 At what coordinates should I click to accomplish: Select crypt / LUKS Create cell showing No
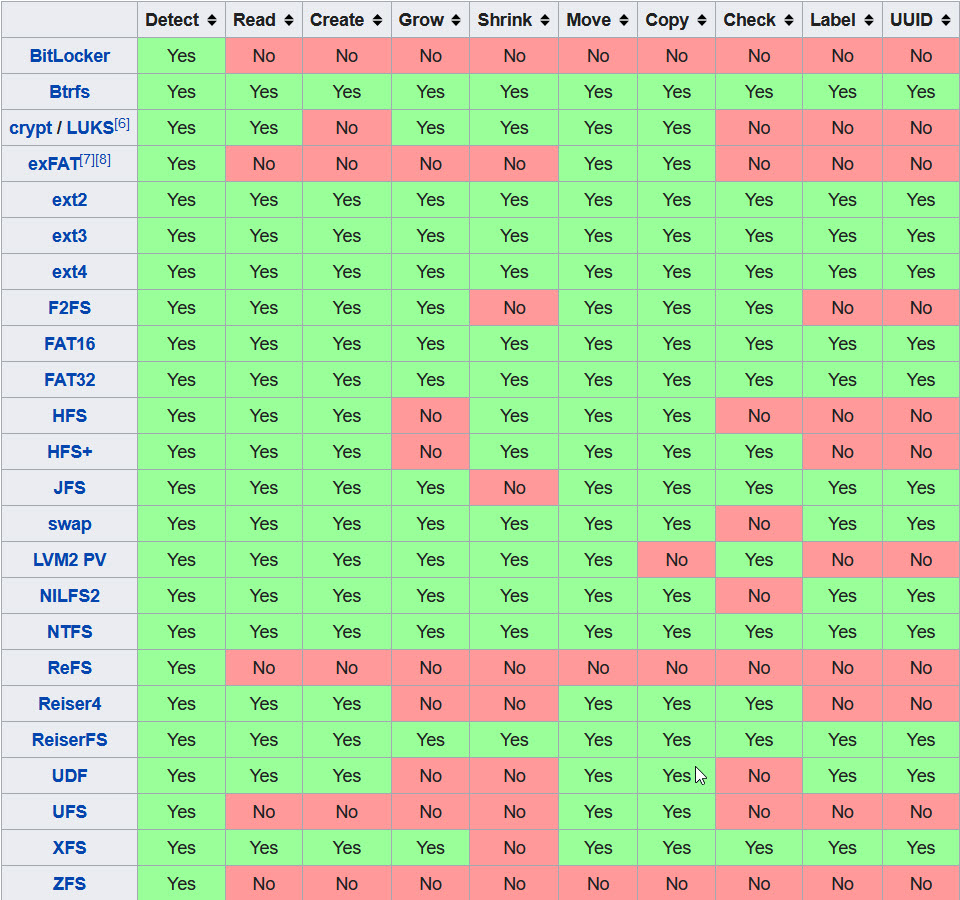(x=347, y=128)
